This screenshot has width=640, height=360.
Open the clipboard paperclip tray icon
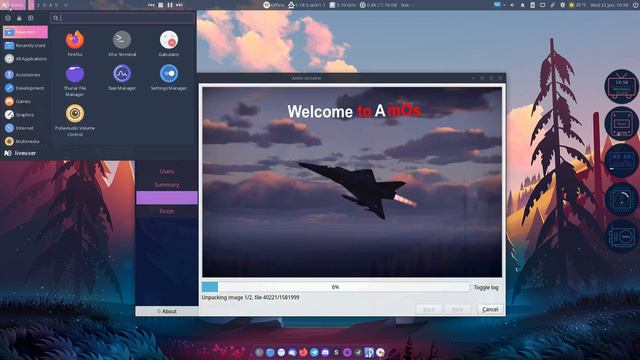click(x=553, y=5)
